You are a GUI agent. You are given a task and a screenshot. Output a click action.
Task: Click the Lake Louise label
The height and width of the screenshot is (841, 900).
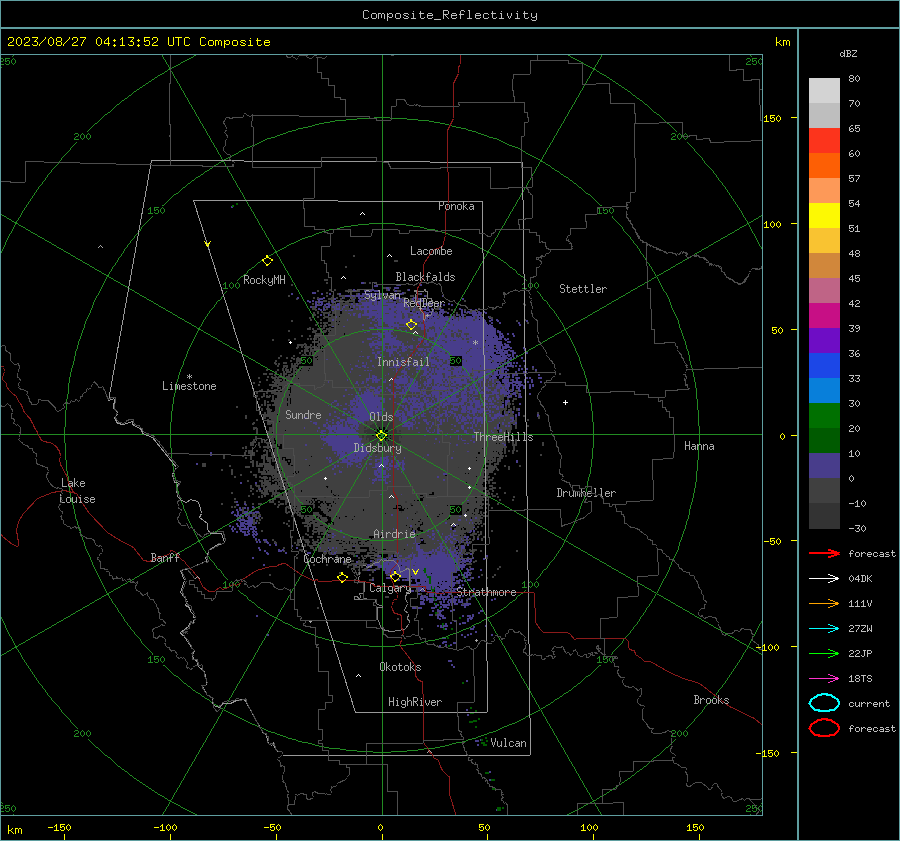click(x=77, y=491)
